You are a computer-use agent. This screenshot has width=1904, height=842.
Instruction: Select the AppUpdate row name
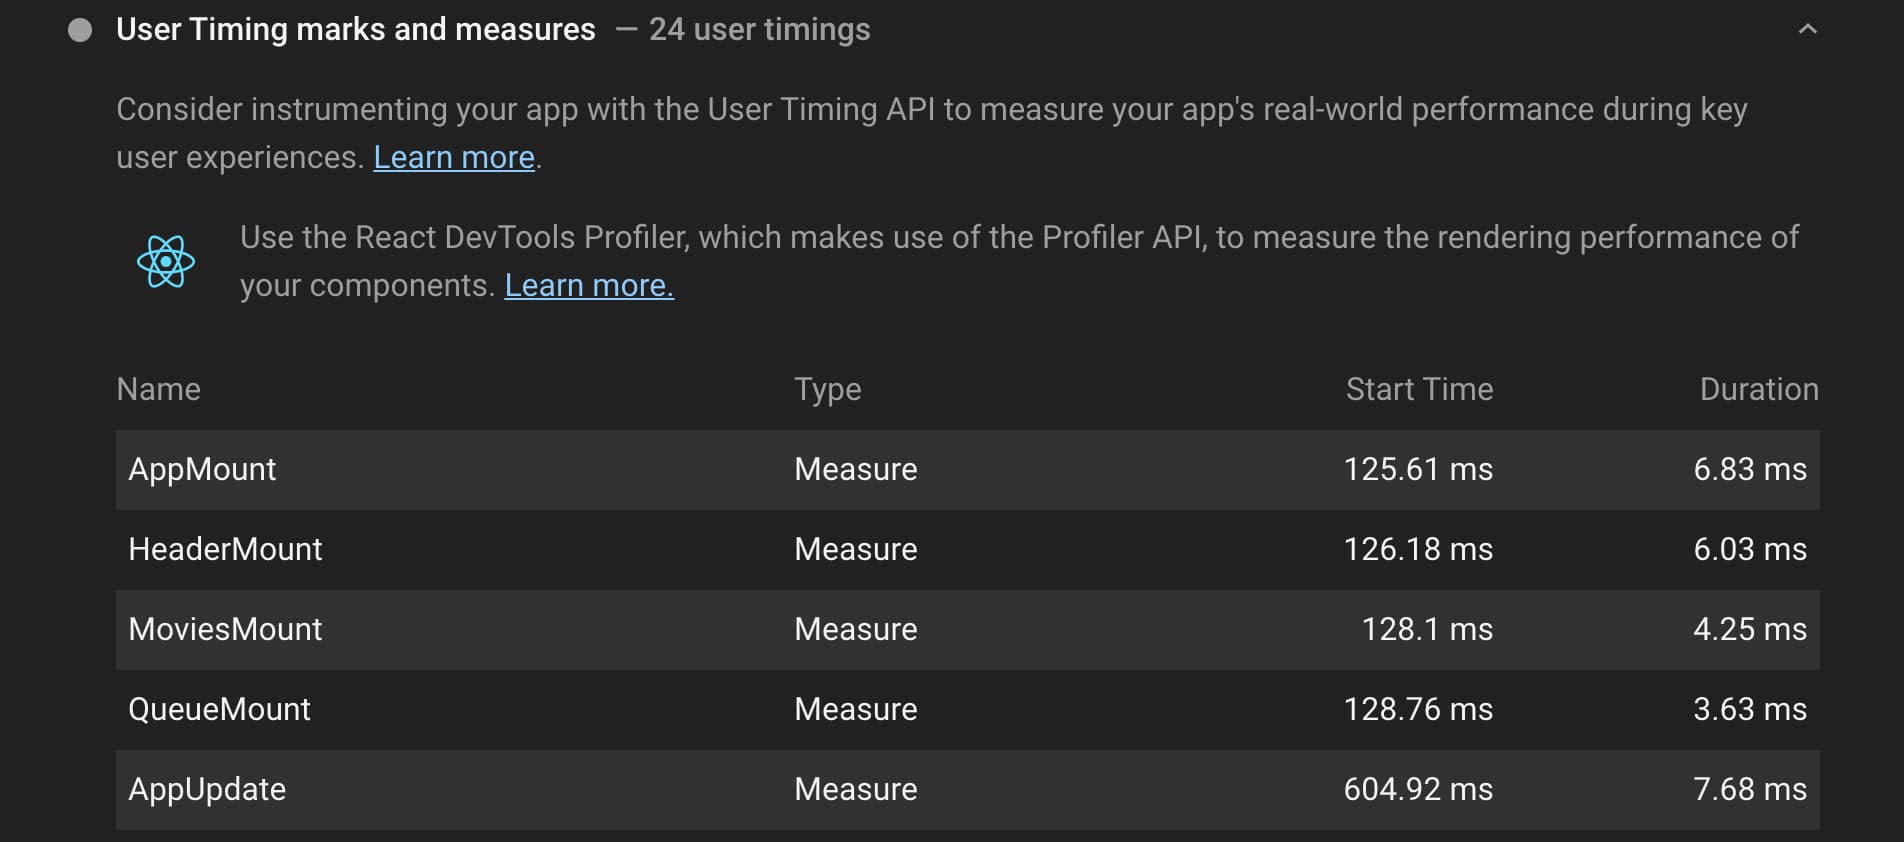click(x=207, y=789)
